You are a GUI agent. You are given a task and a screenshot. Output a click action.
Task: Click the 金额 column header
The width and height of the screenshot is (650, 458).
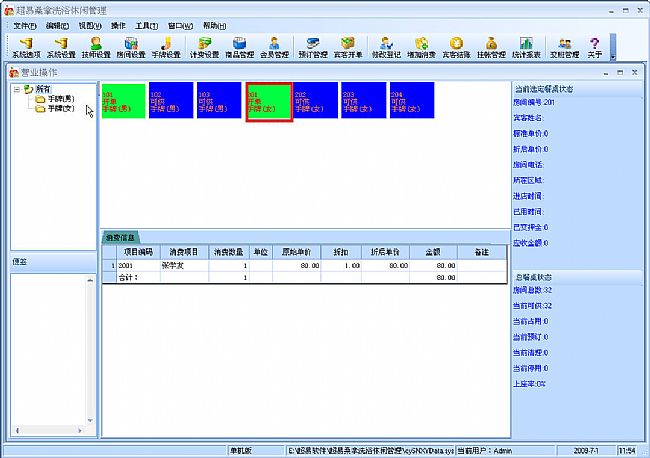pos(433,252)
